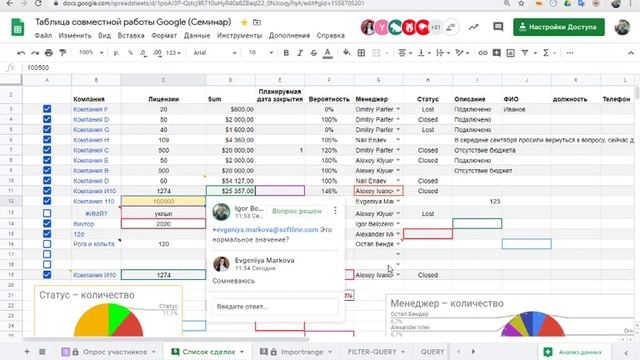Screen dimensions: 640x360
Task: Click the Add sheet plus icon
Action: [x=27, y=351]
